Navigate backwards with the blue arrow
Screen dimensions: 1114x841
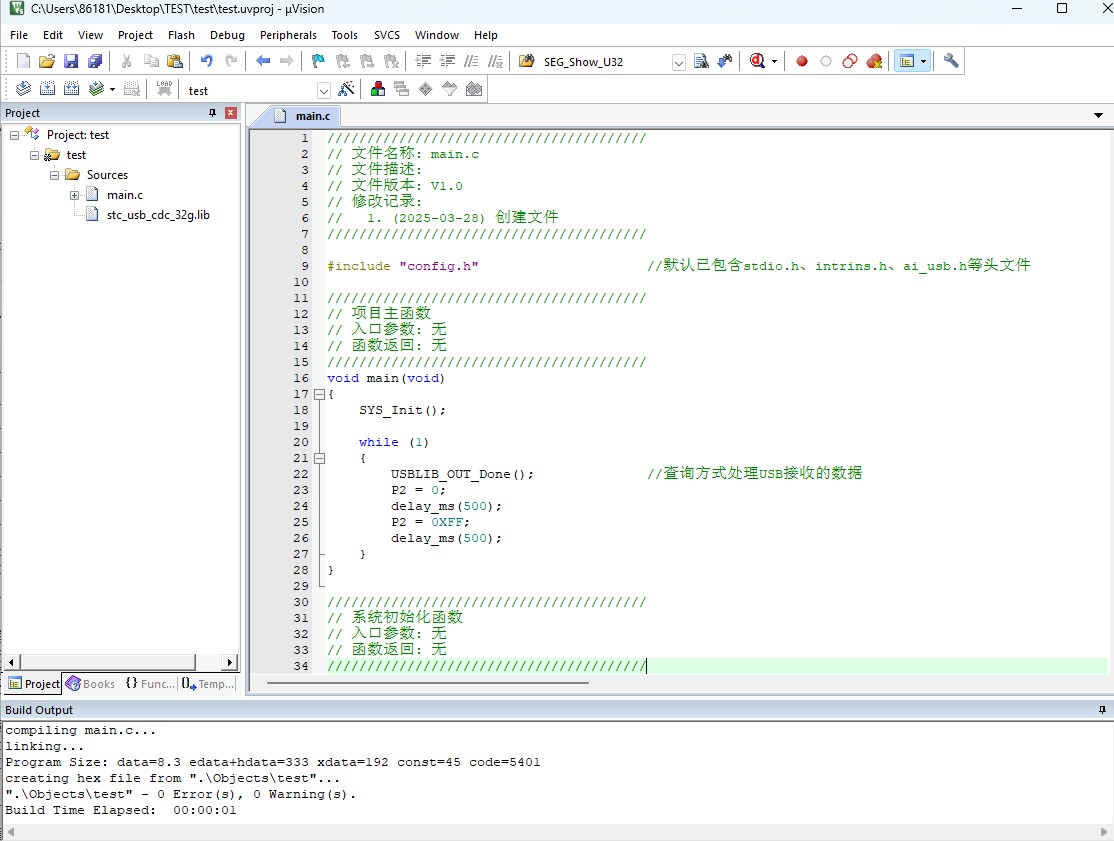coord(263,61)
